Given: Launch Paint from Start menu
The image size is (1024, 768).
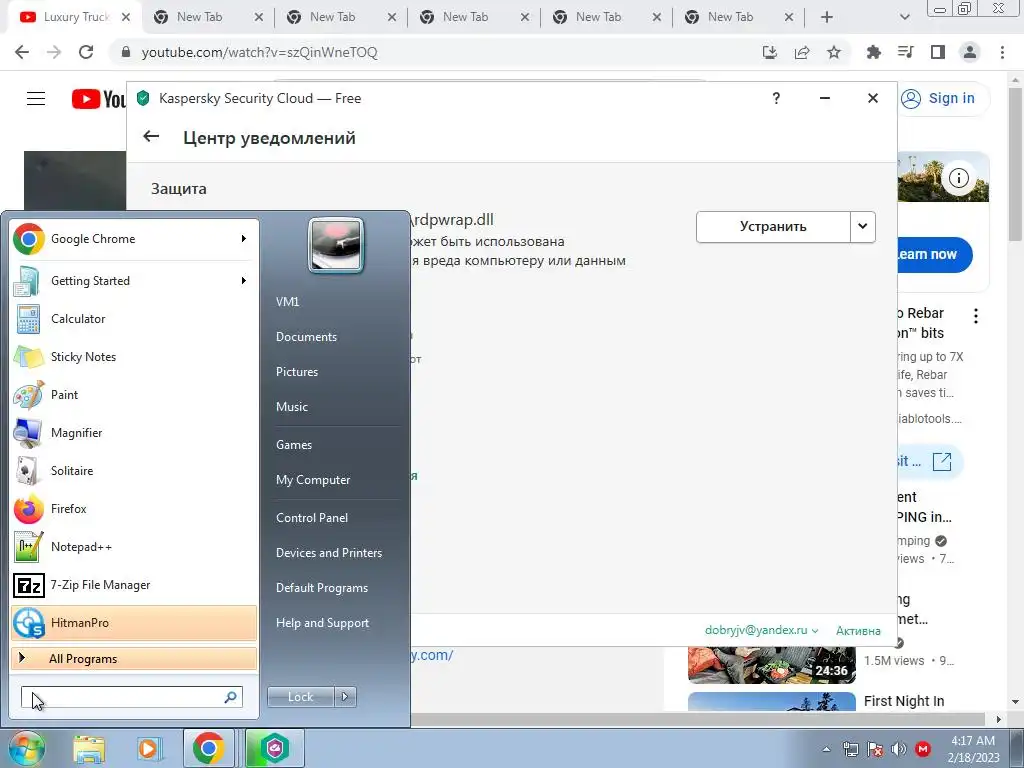Looking at the screenshot, I should 134,394.
